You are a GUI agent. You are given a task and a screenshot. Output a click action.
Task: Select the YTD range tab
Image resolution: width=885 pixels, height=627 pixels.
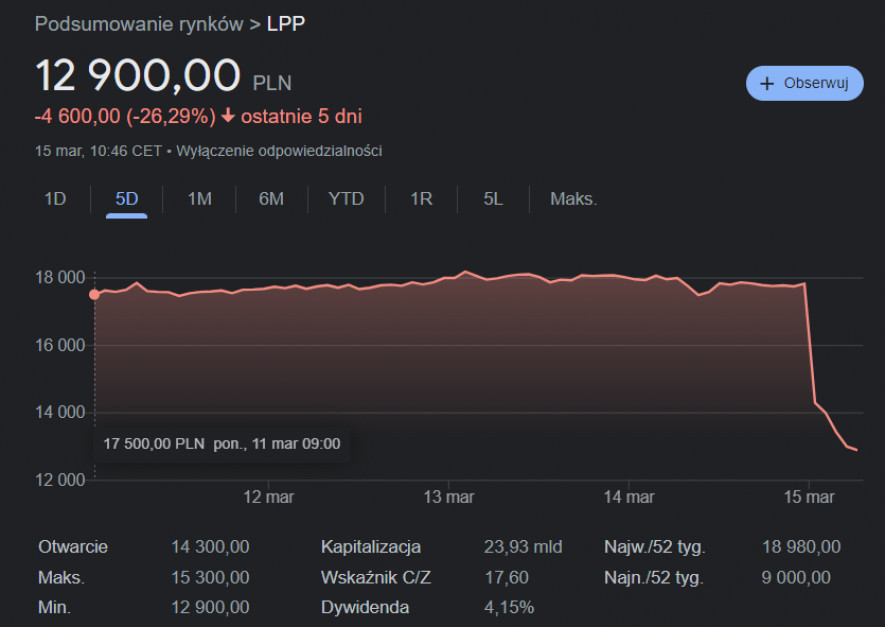coord(346,199)
